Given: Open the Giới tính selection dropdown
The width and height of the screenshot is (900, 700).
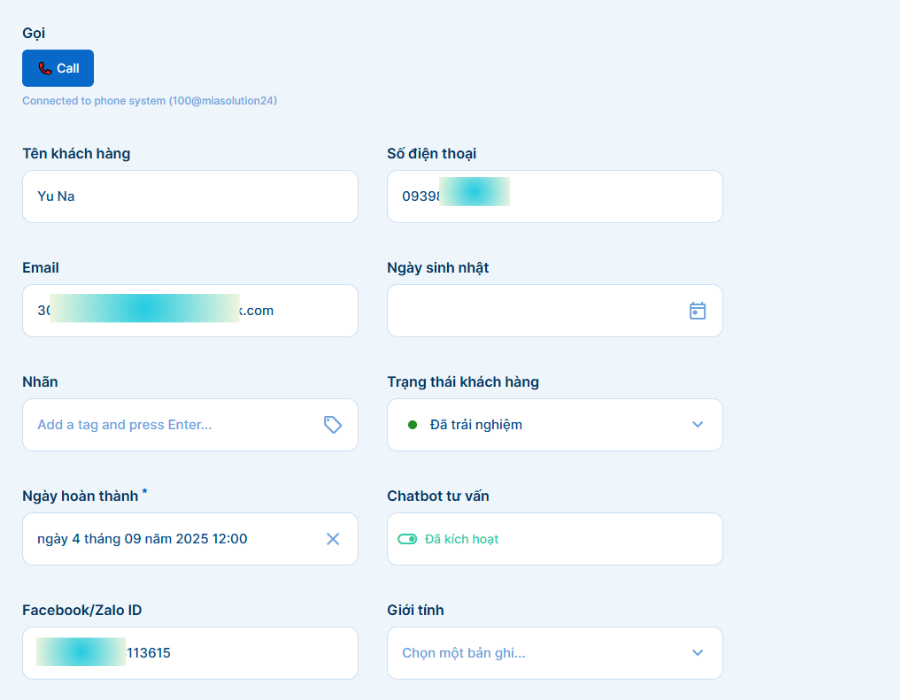Looking at the screenshot, I should point(555,653).
